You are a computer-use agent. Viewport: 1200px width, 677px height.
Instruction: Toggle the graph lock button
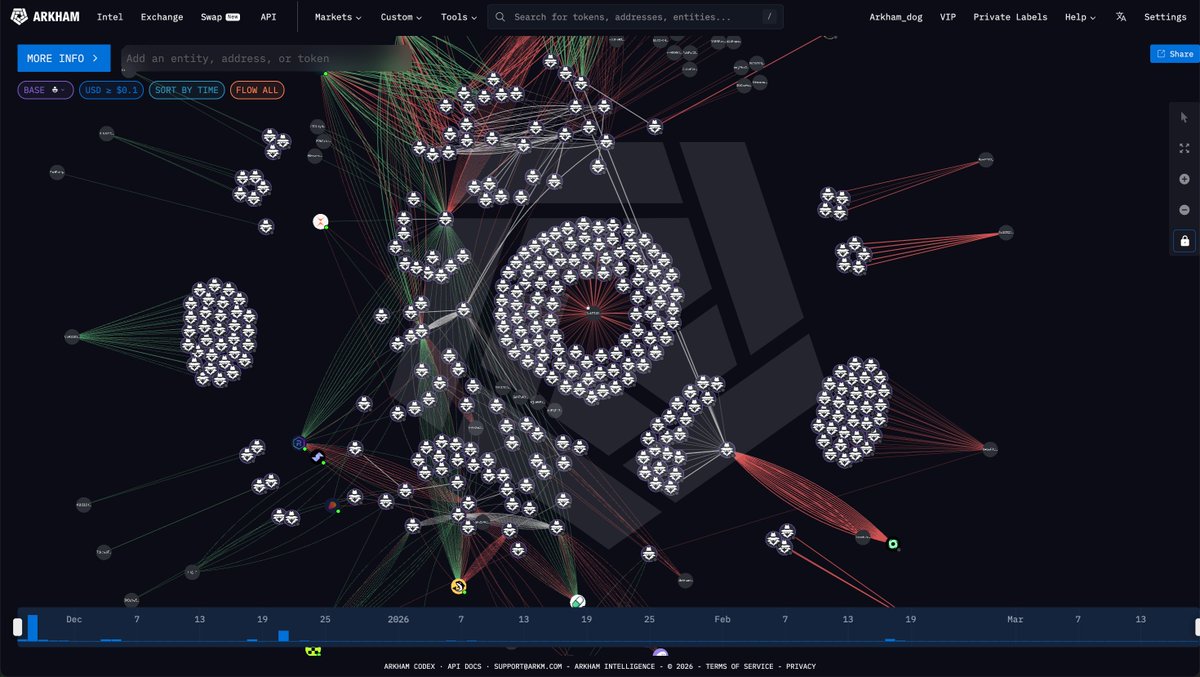(1184, 241)
